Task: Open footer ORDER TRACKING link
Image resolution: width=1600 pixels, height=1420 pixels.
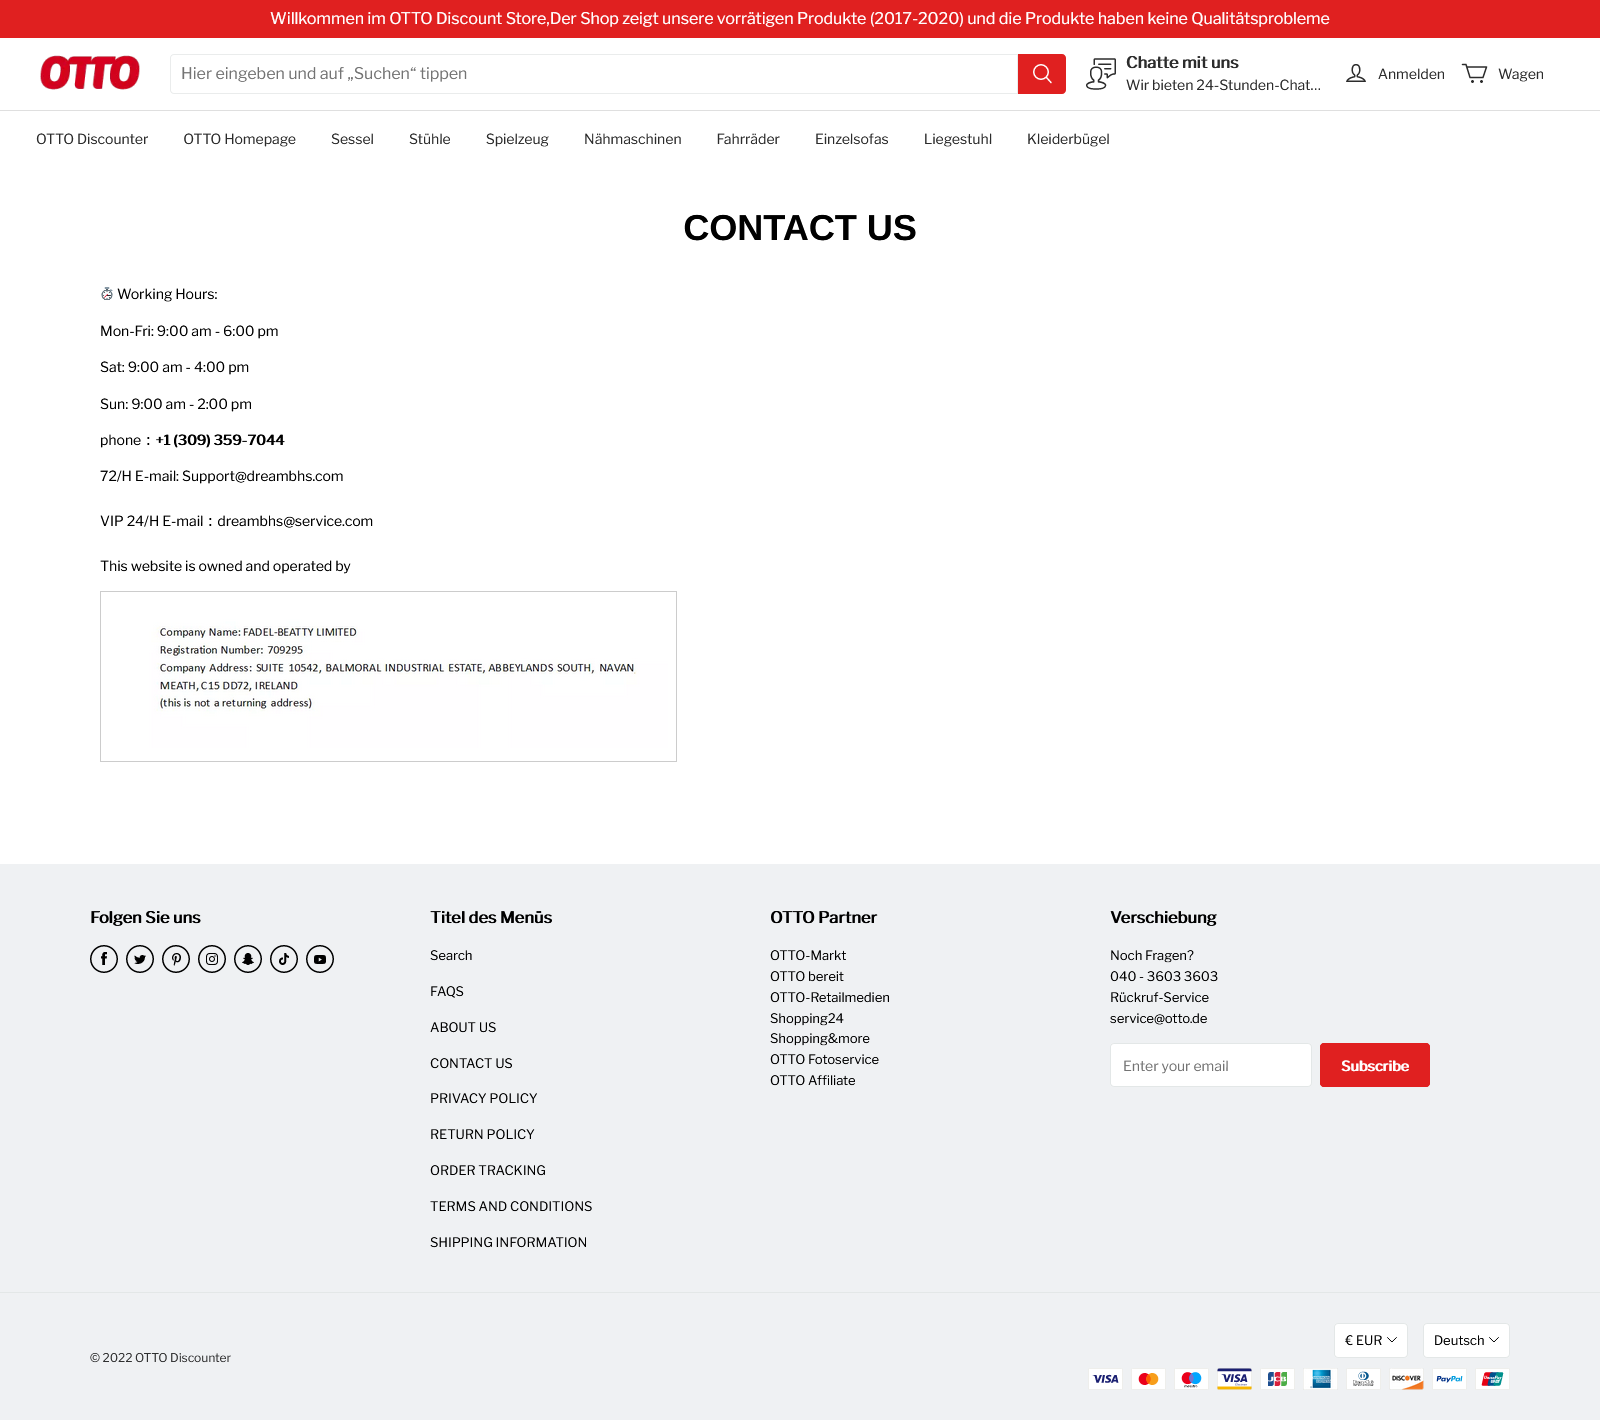Action: tap(488, 1170)
